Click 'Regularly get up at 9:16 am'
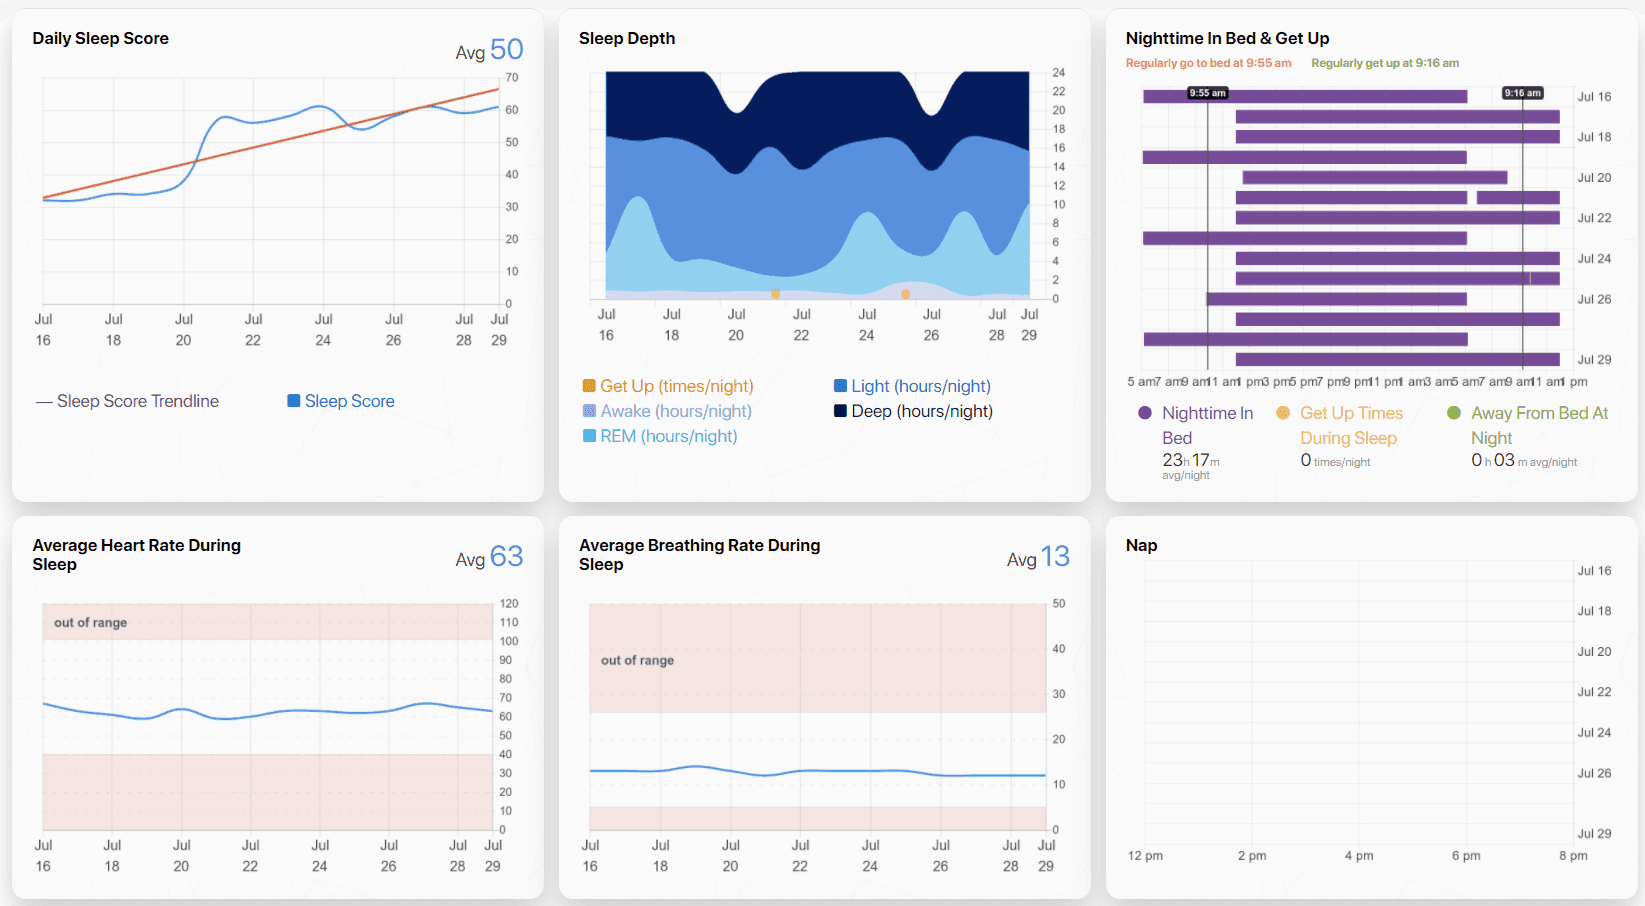The width and height of the screenshot is (1645, 906). pos(1384,63)
